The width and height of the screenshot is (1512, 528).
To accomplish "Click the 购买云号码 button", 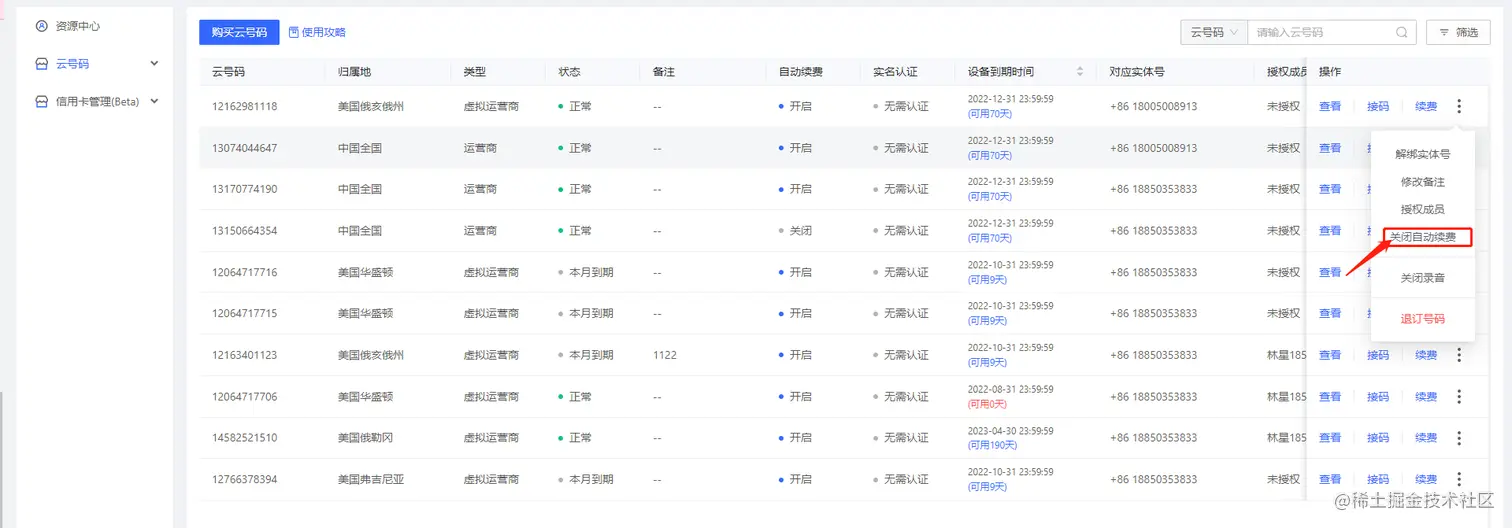I will pyautogui.click(x=239, y=32).
